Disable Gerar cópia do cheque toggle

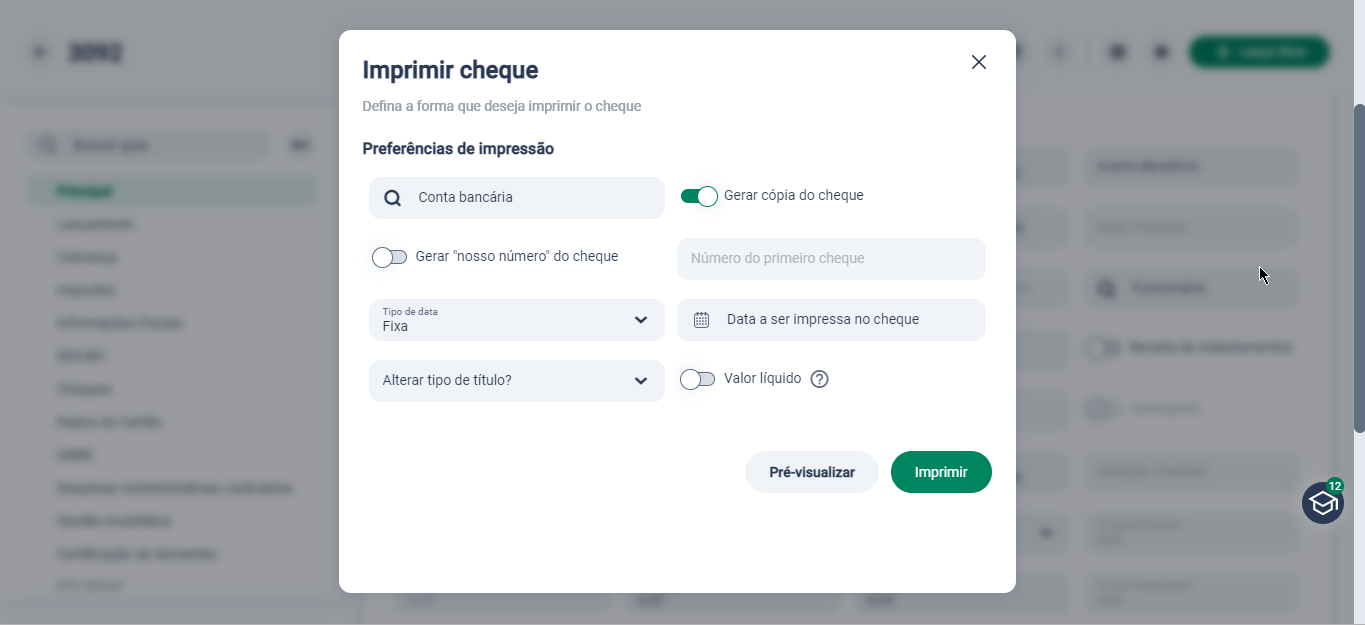(699, 196)
